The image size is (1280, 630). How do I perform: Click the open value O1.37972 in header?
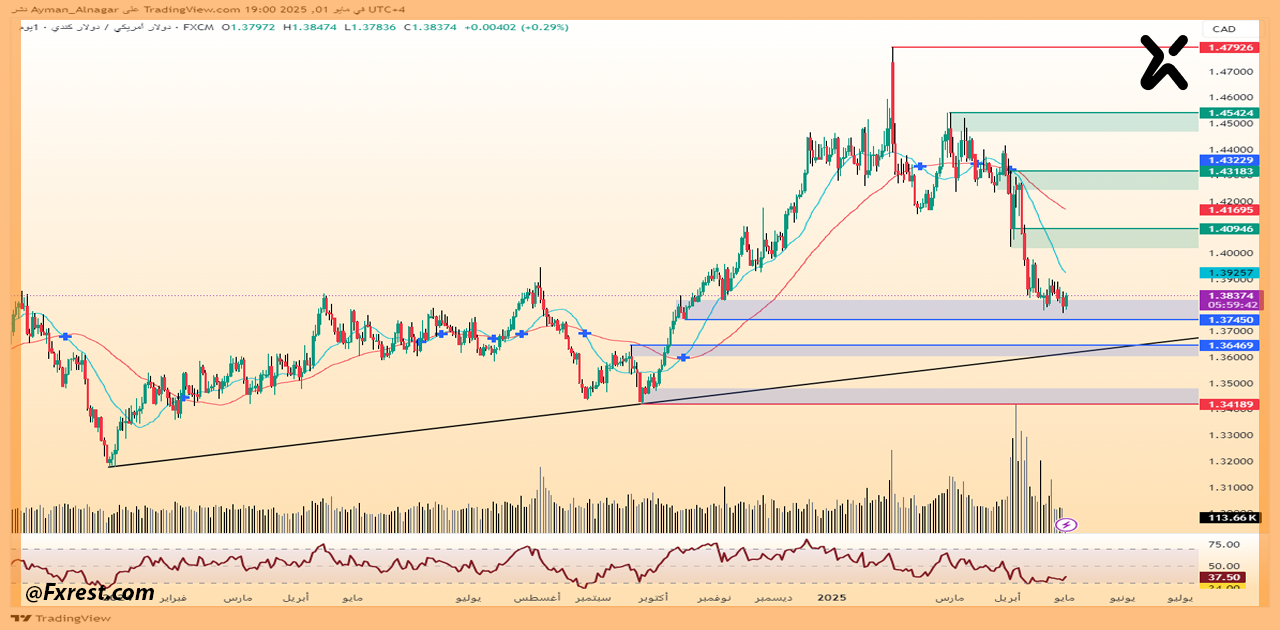pos(249,27)
